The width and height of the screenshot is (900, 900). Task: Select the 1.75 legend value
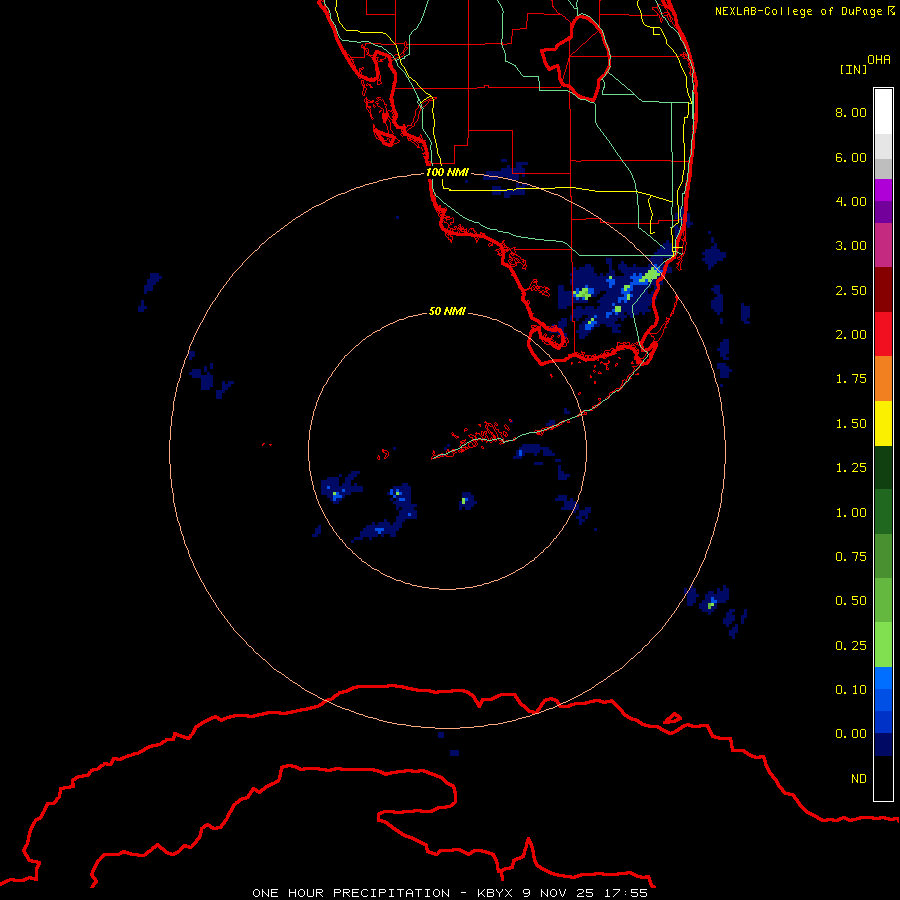(x=851, y=379)
